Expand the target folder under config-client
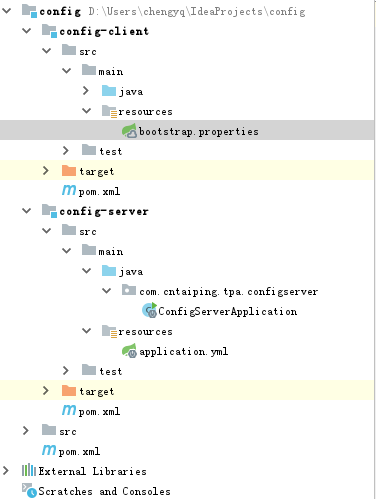 click(x=46, y=171)
